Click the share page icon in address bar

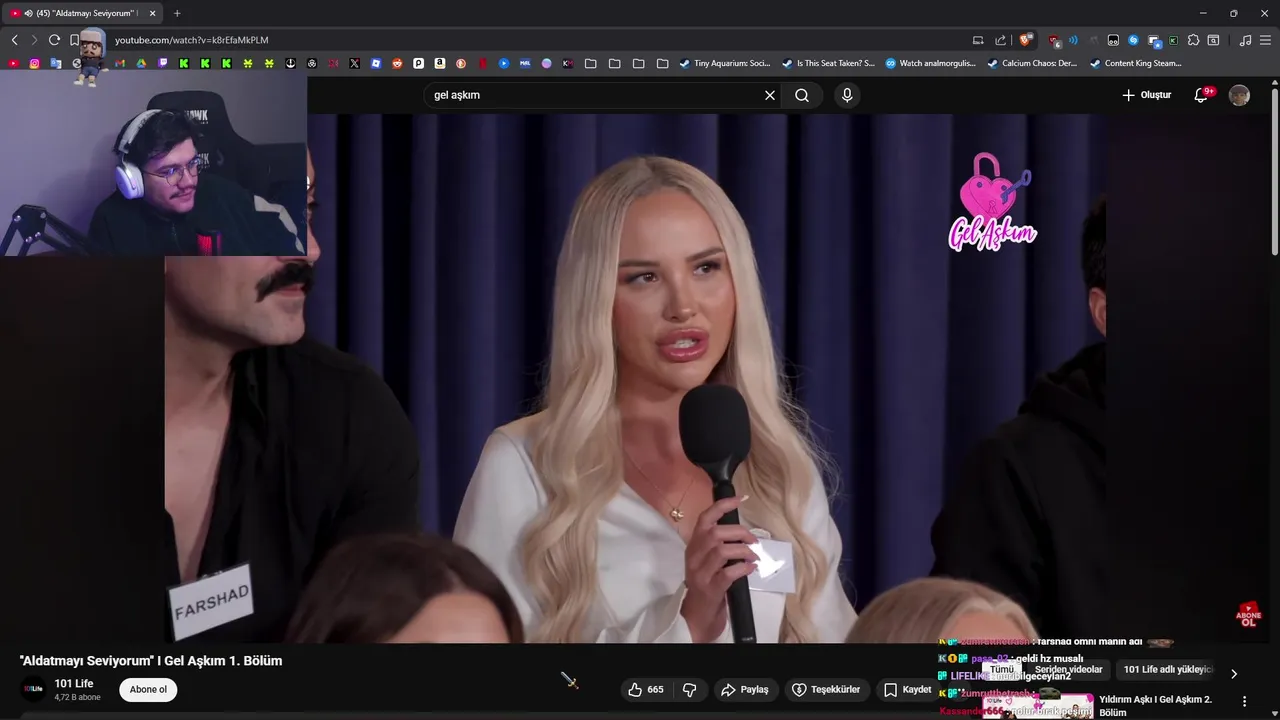coord(1000,40)
